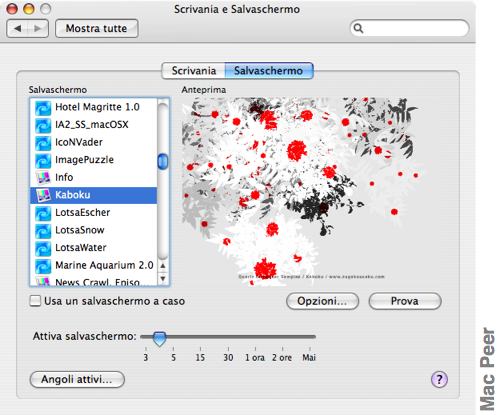Select the Salvaschermo tab
The image size is (499, 415).
point(269,71)
